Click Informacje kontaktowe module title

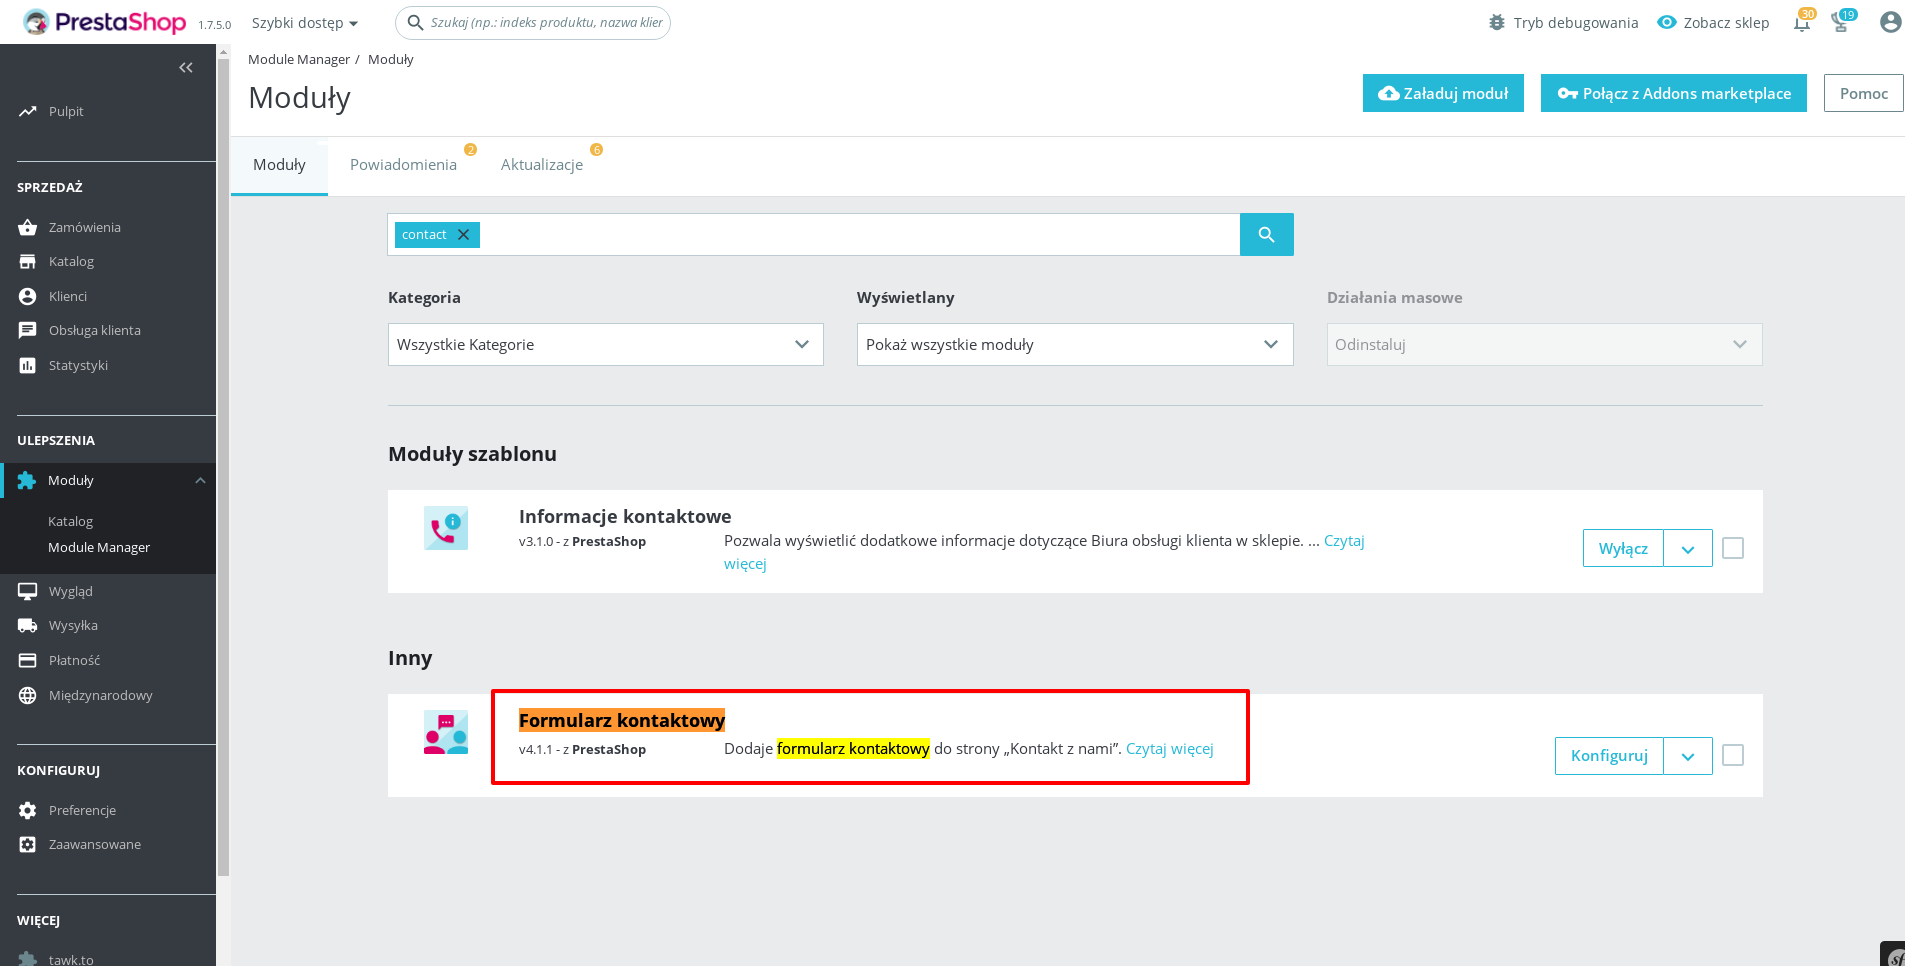[625, 516]
